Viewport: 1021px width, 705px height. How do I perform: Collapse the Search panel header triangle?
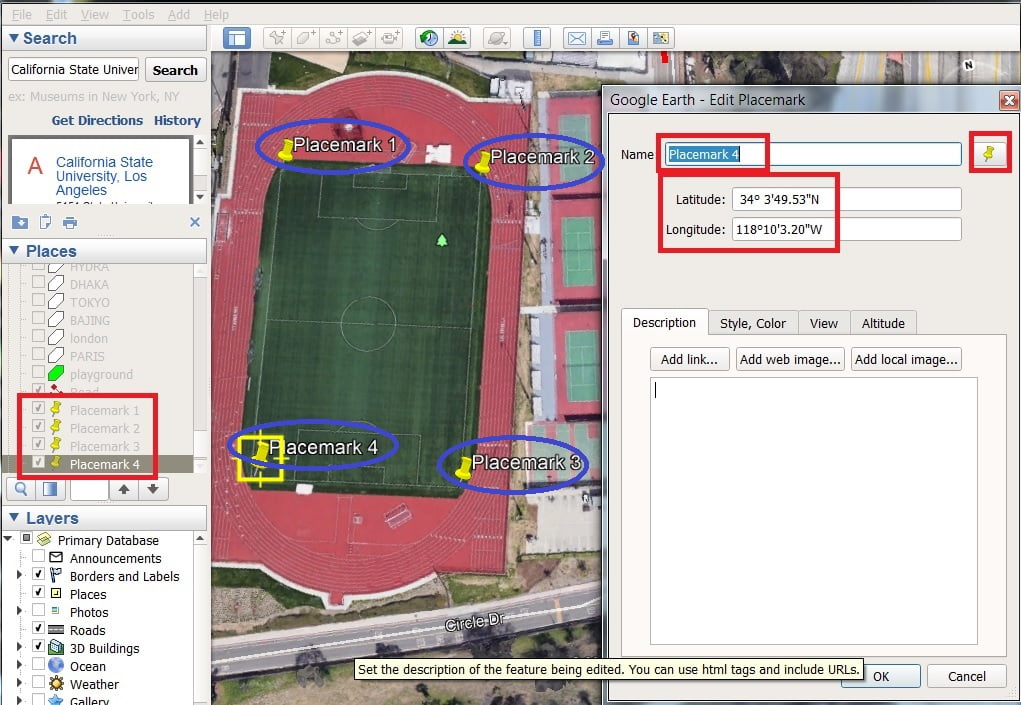coord(14,38)
